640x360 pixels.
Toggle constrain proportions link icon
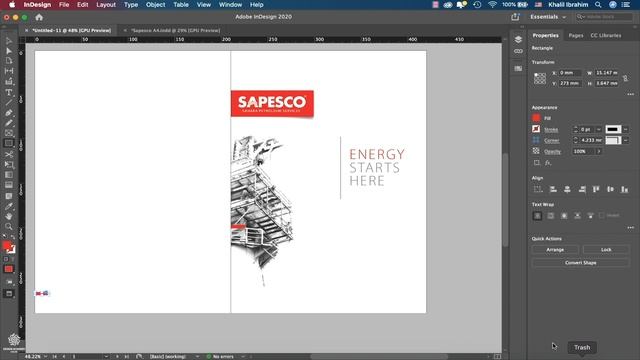[625, 78]
